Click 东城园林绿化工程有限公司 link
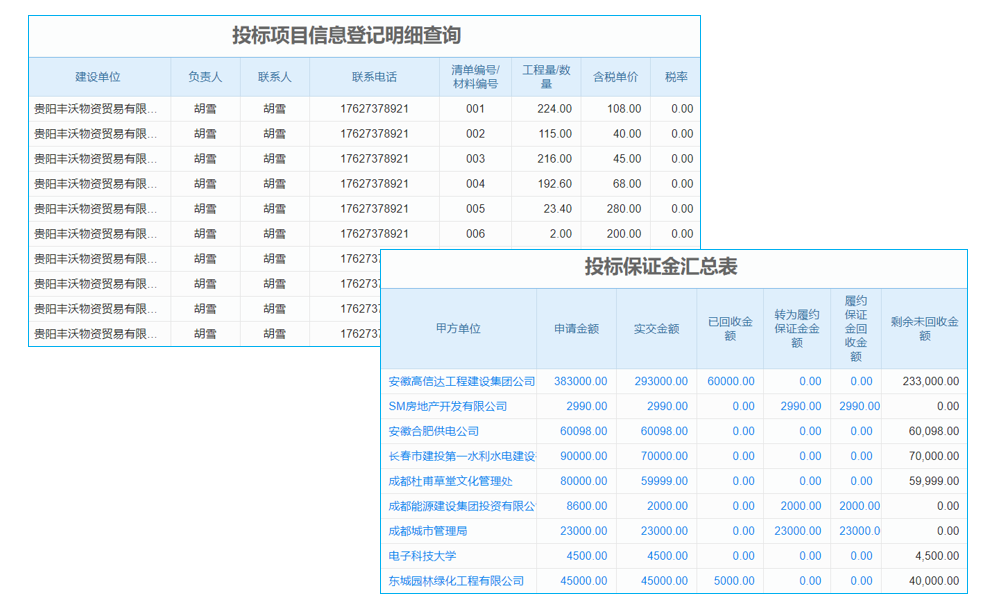 458,581
